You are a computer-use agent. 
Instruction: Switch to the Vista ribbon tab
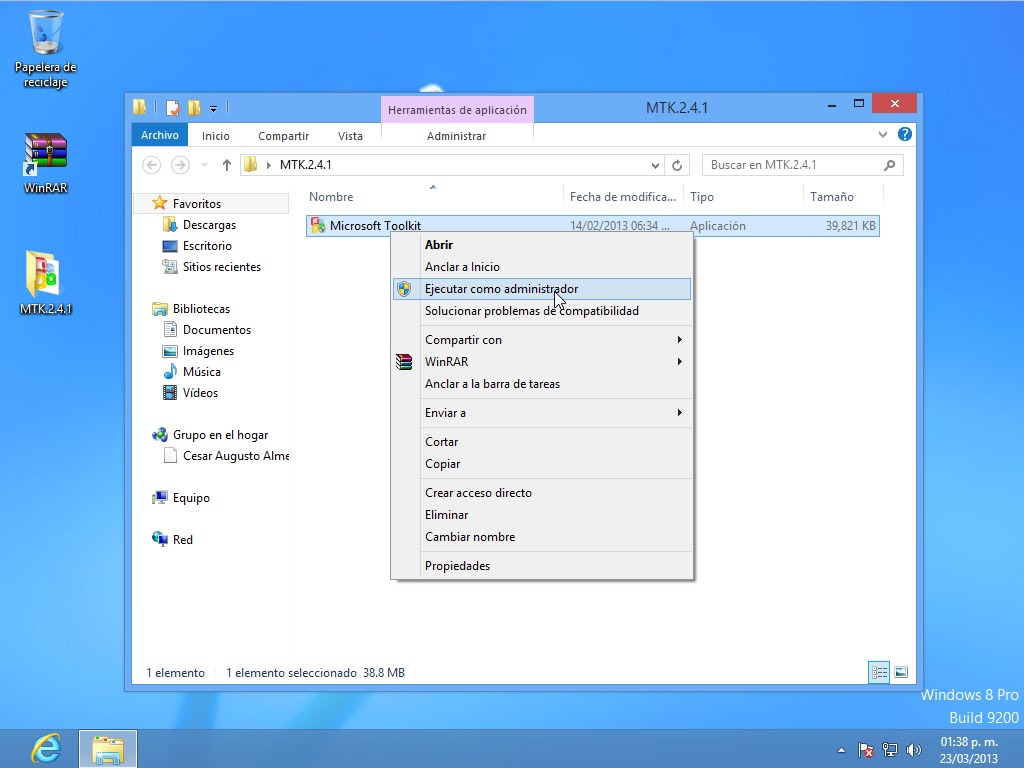click(350, 136)
